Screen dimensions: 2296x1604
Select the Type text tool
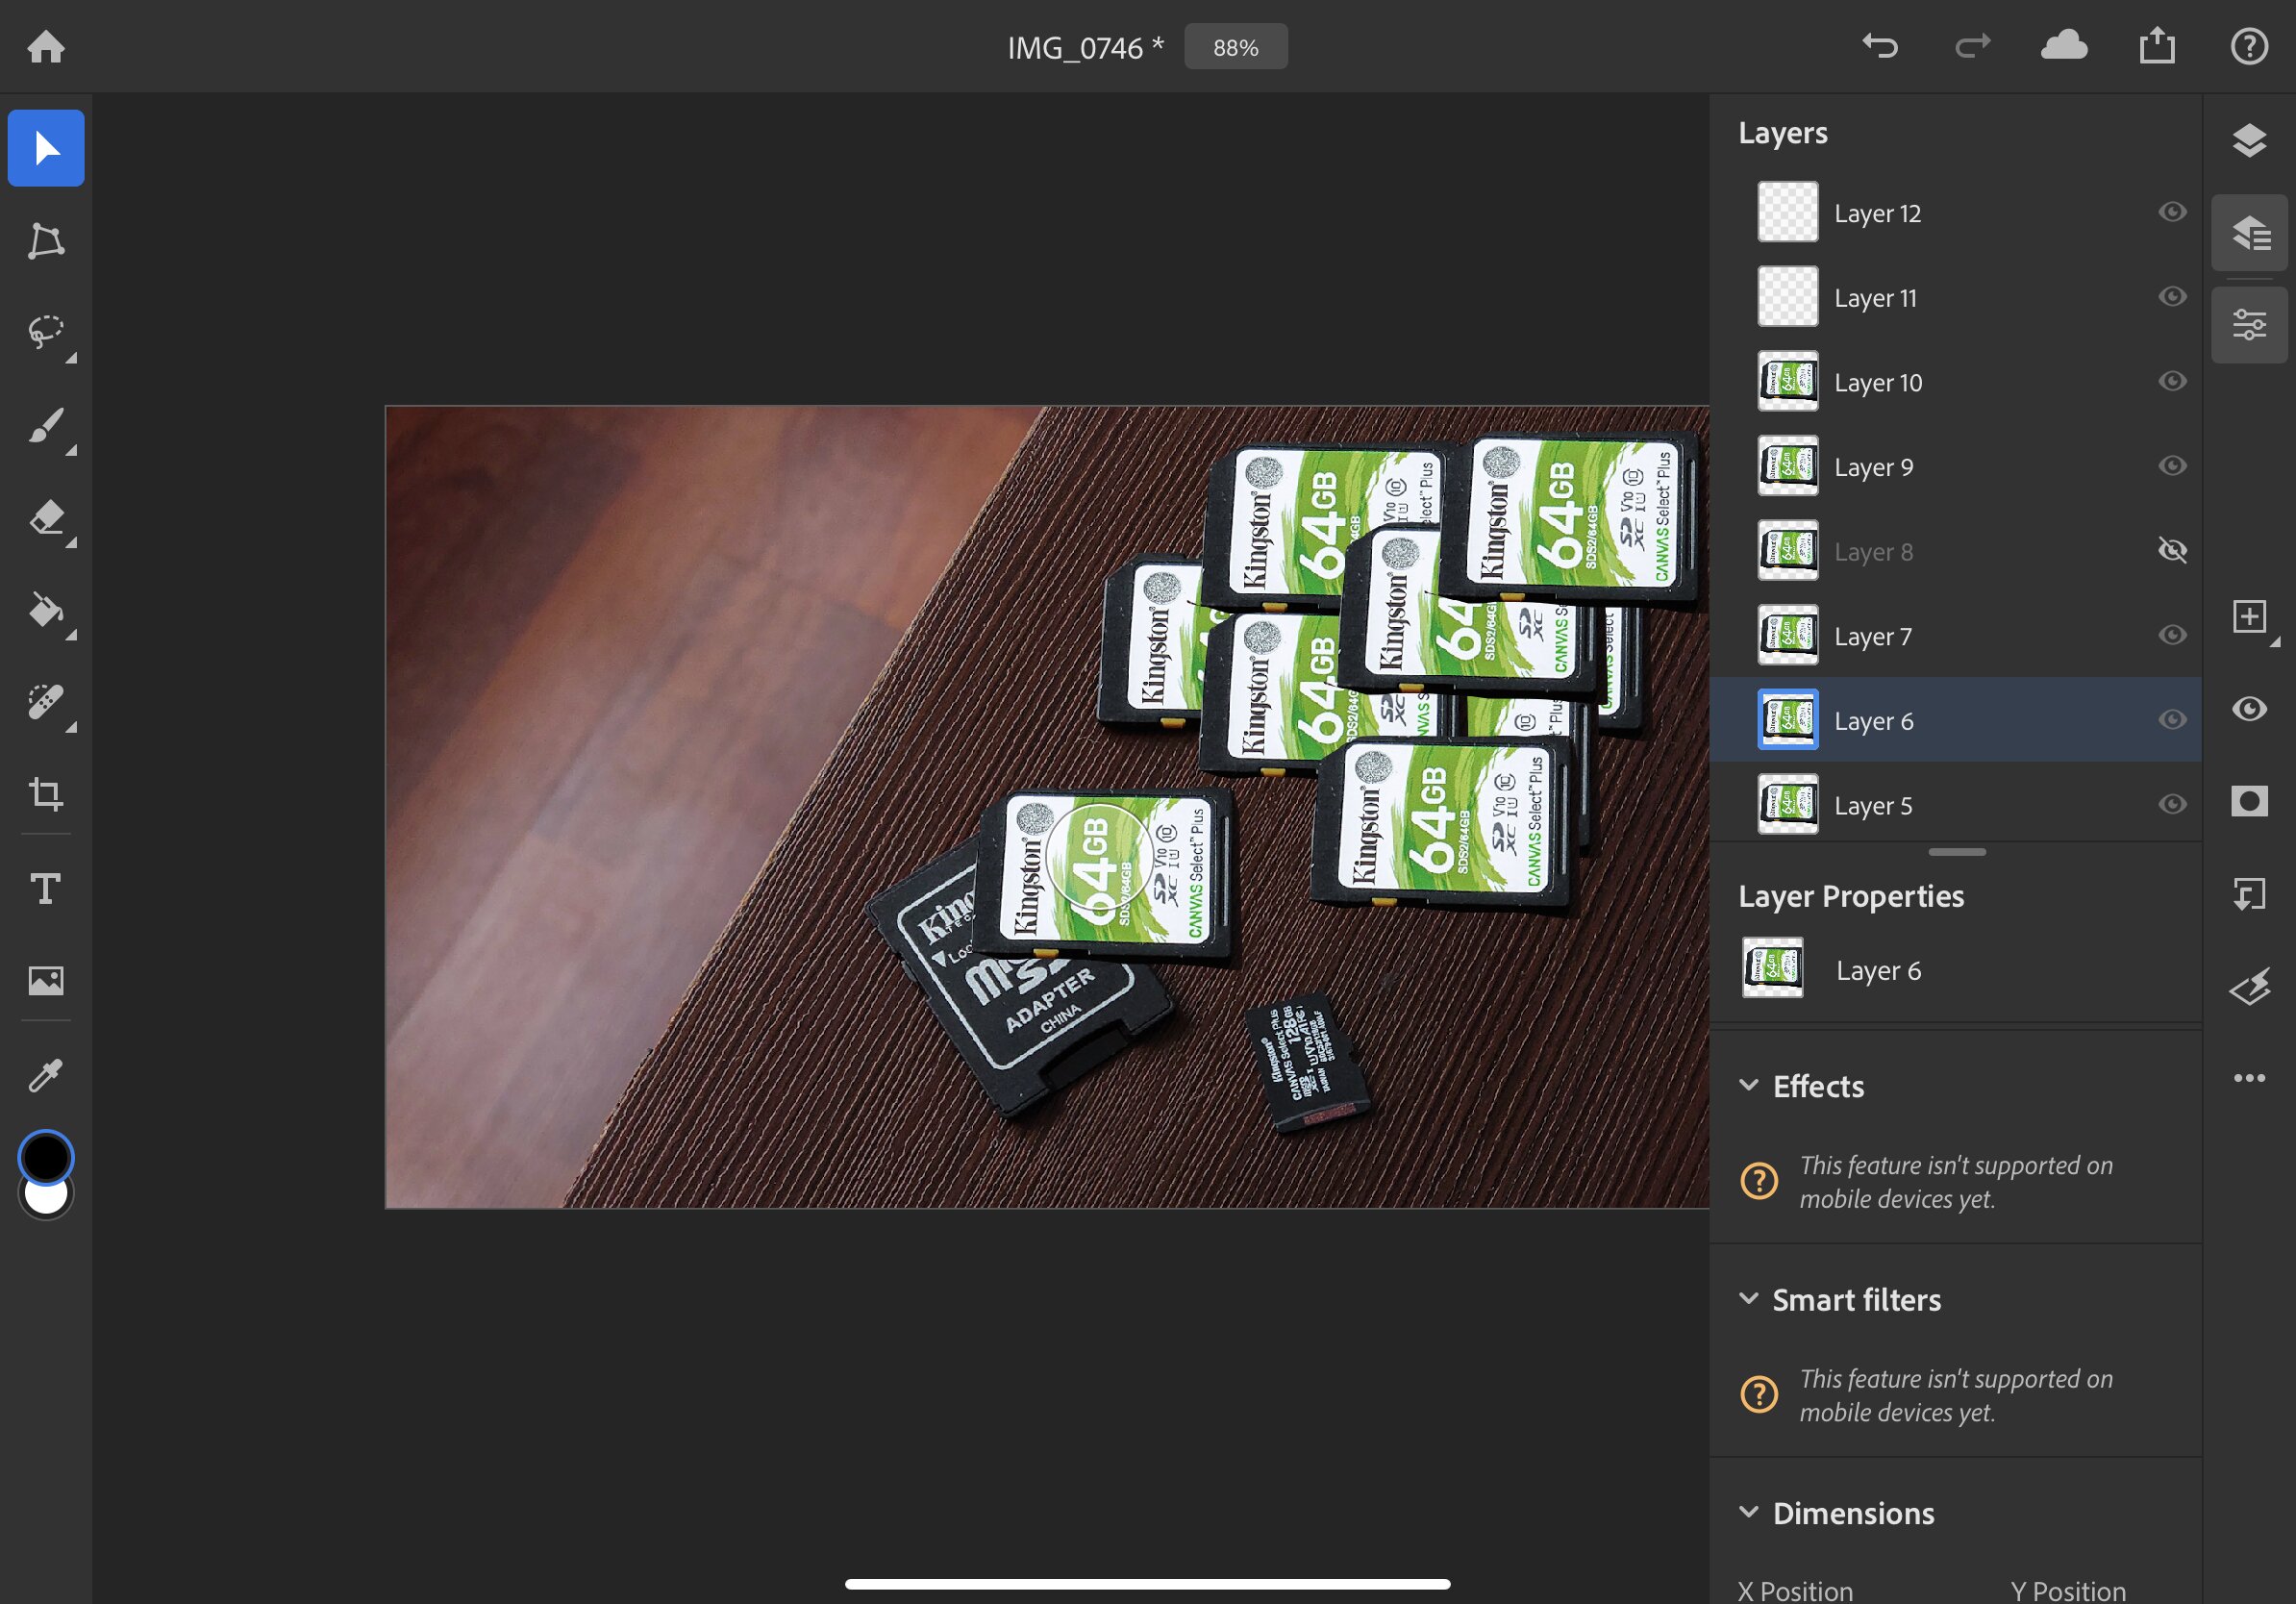[x=46, y=889]
